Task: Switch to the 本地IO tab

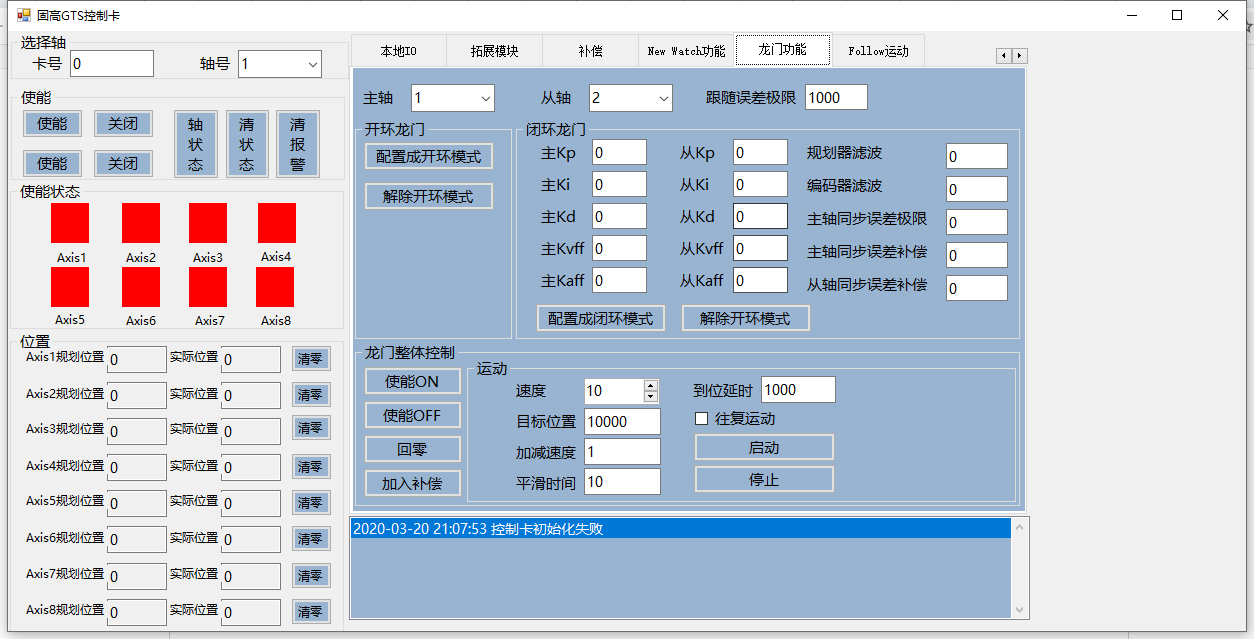Action: [x=398, y=51]
